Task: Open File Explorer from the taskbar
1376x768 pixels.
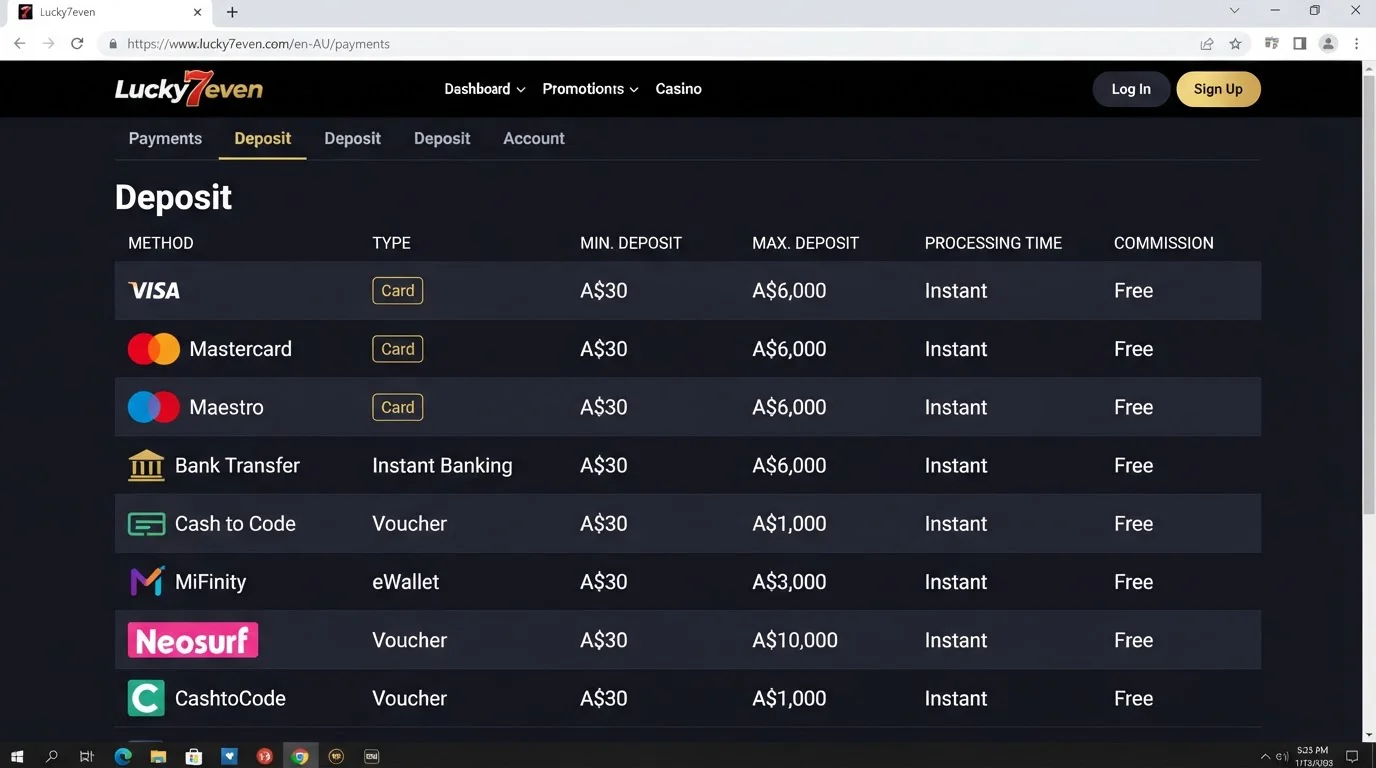Action: pyautogui.click(x=158, y=757)
